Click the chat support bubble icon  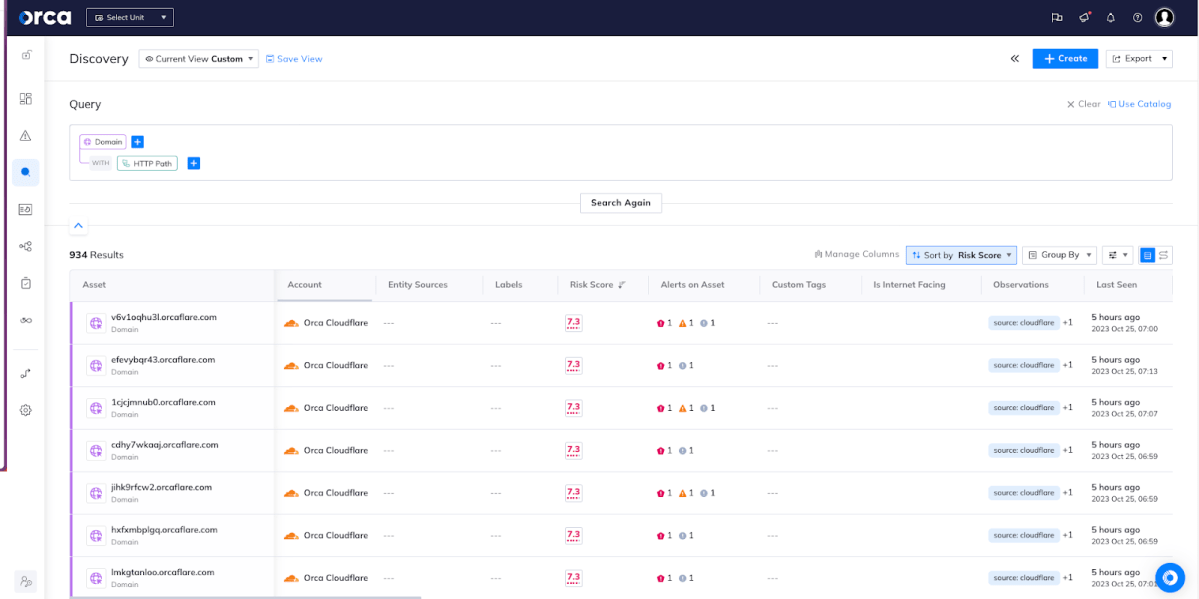(1170, 578)
